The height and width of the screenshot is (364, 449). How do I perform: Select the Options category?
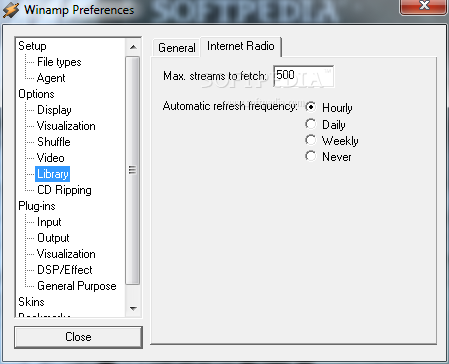(x=36, y=94)
